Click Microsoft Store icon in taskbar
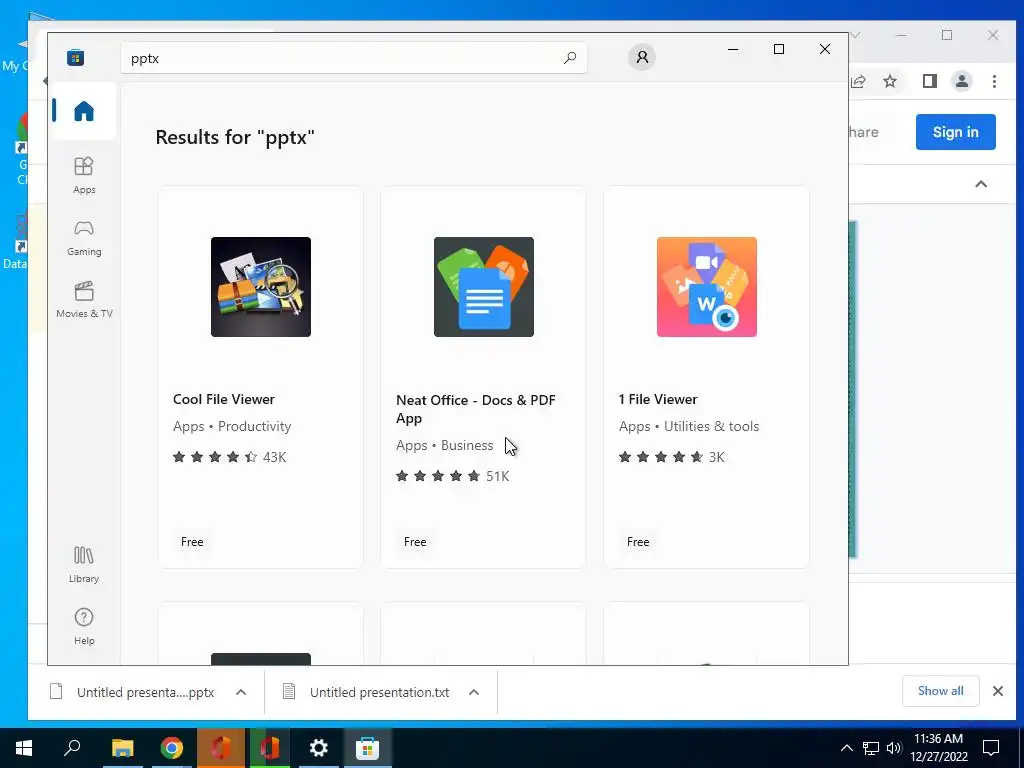 tap(368, 748)
